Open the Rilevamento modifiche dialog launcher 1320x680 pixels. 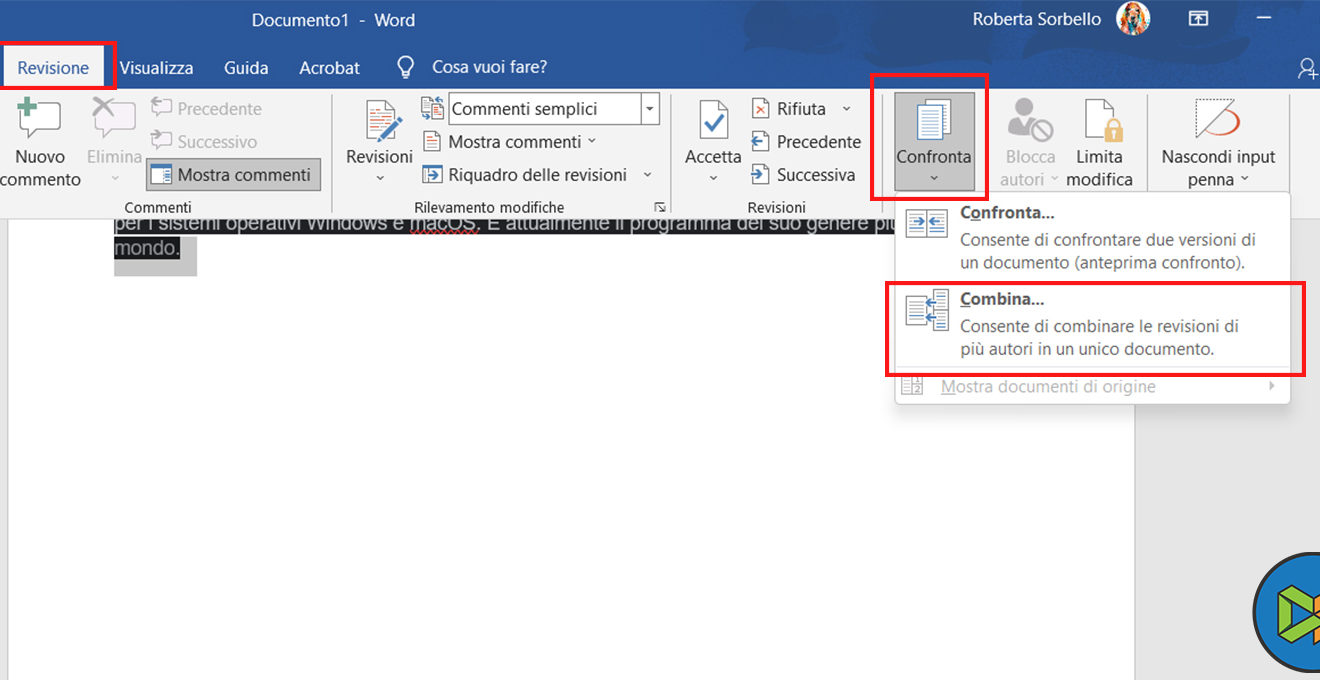(x=659, y=207)
